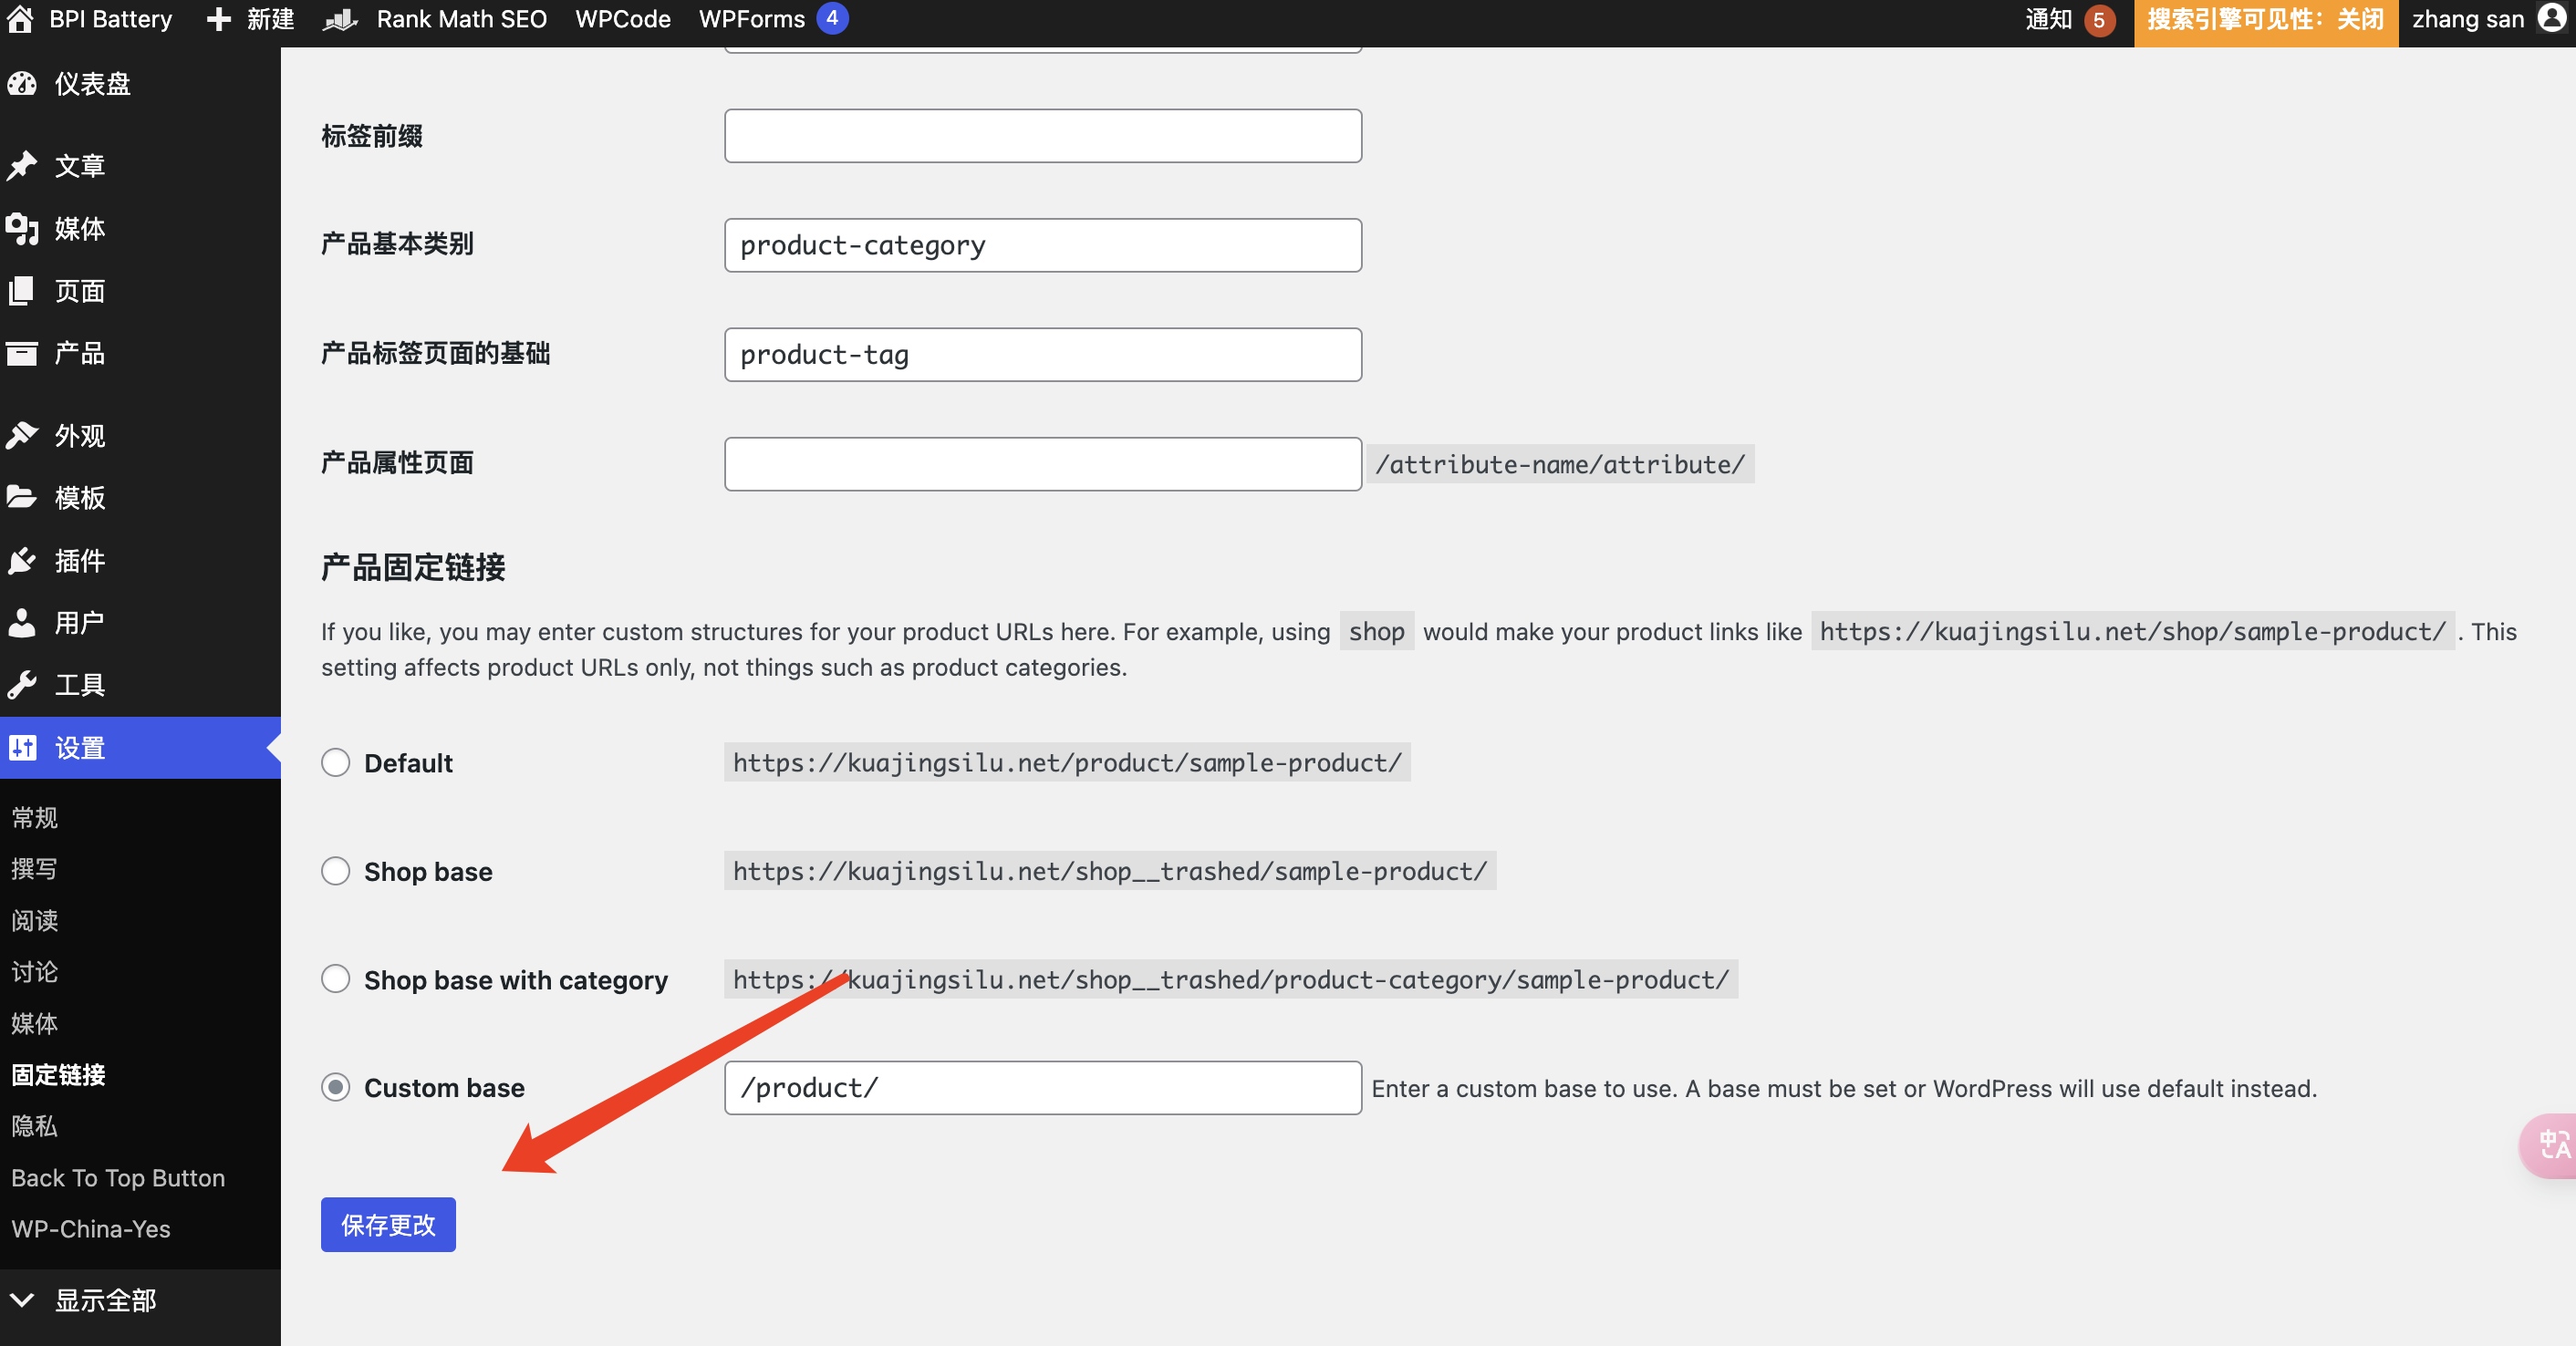
Task: Expand sidebar with 显示全部 chevron
Action: click(x=22, y=1300)
